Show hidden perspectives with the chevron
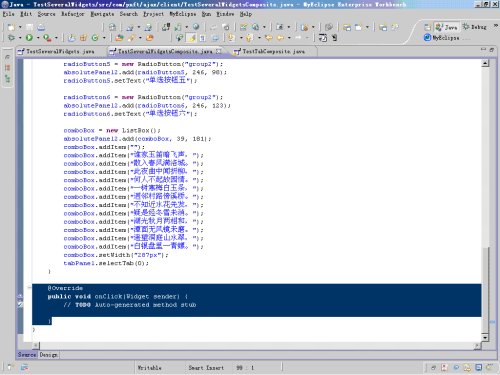Image resolution: width=500 pixels, height=375 pixels. 496,26
